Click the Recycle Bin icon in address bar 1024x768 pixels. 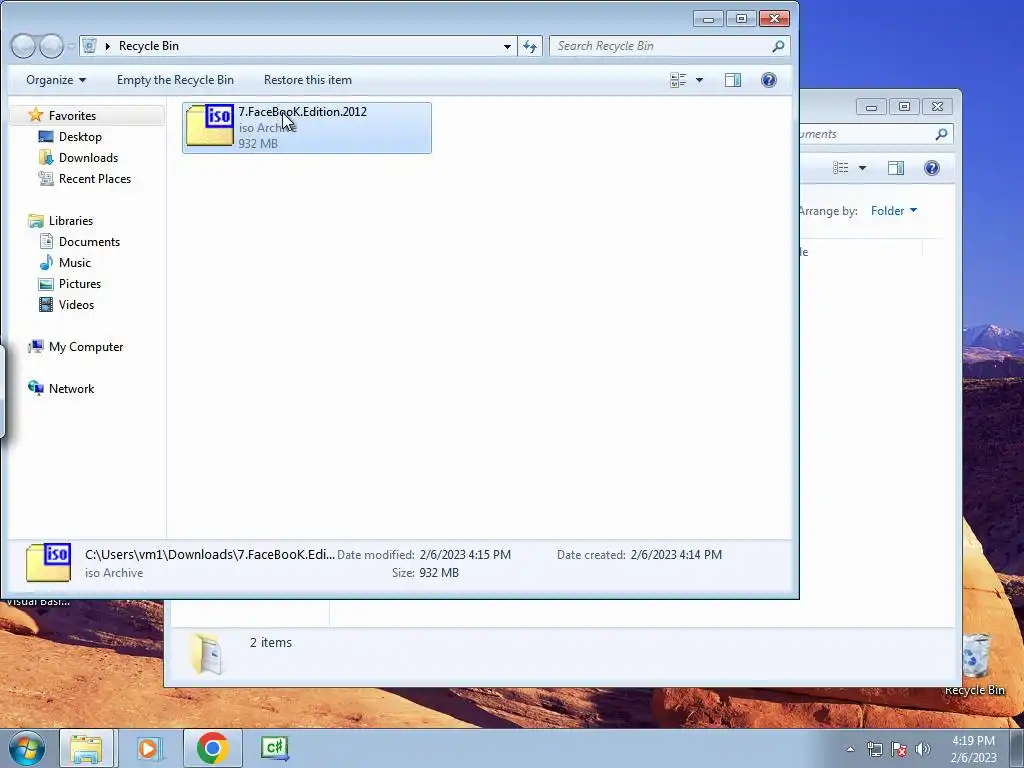90,46
